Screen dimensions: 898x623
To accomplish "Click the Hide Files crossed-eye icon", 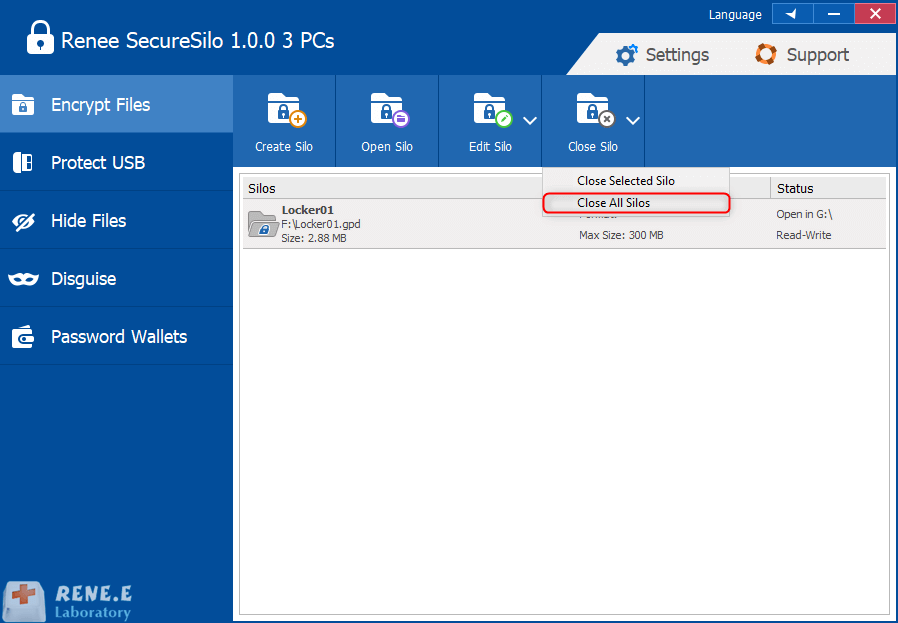I will tap(23, 221).
